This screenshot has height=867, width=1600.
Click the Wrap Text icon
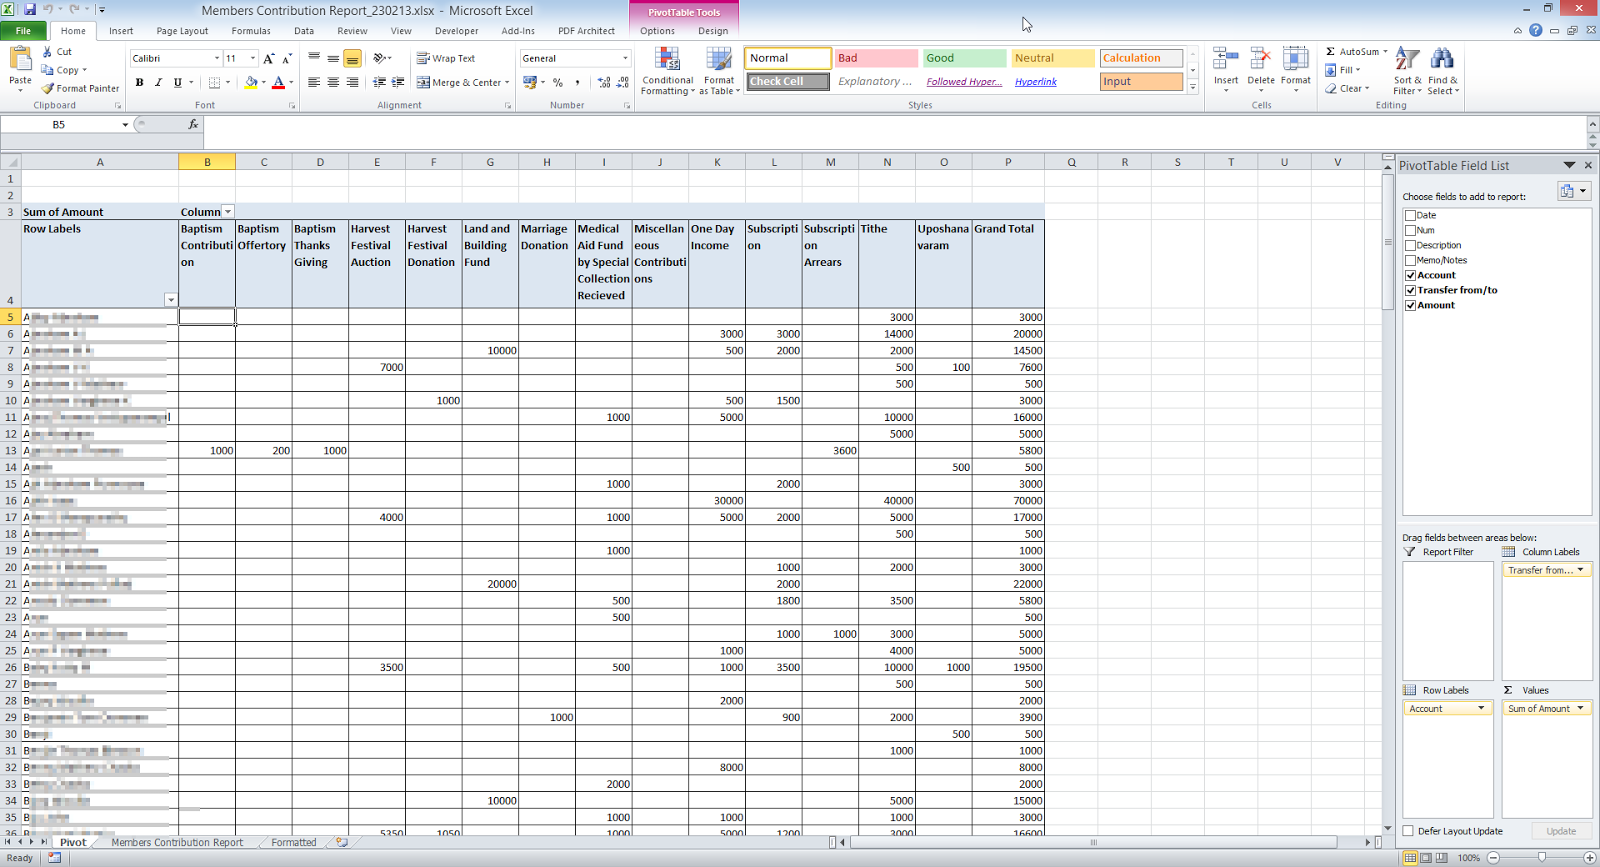(x=423, y=58)
